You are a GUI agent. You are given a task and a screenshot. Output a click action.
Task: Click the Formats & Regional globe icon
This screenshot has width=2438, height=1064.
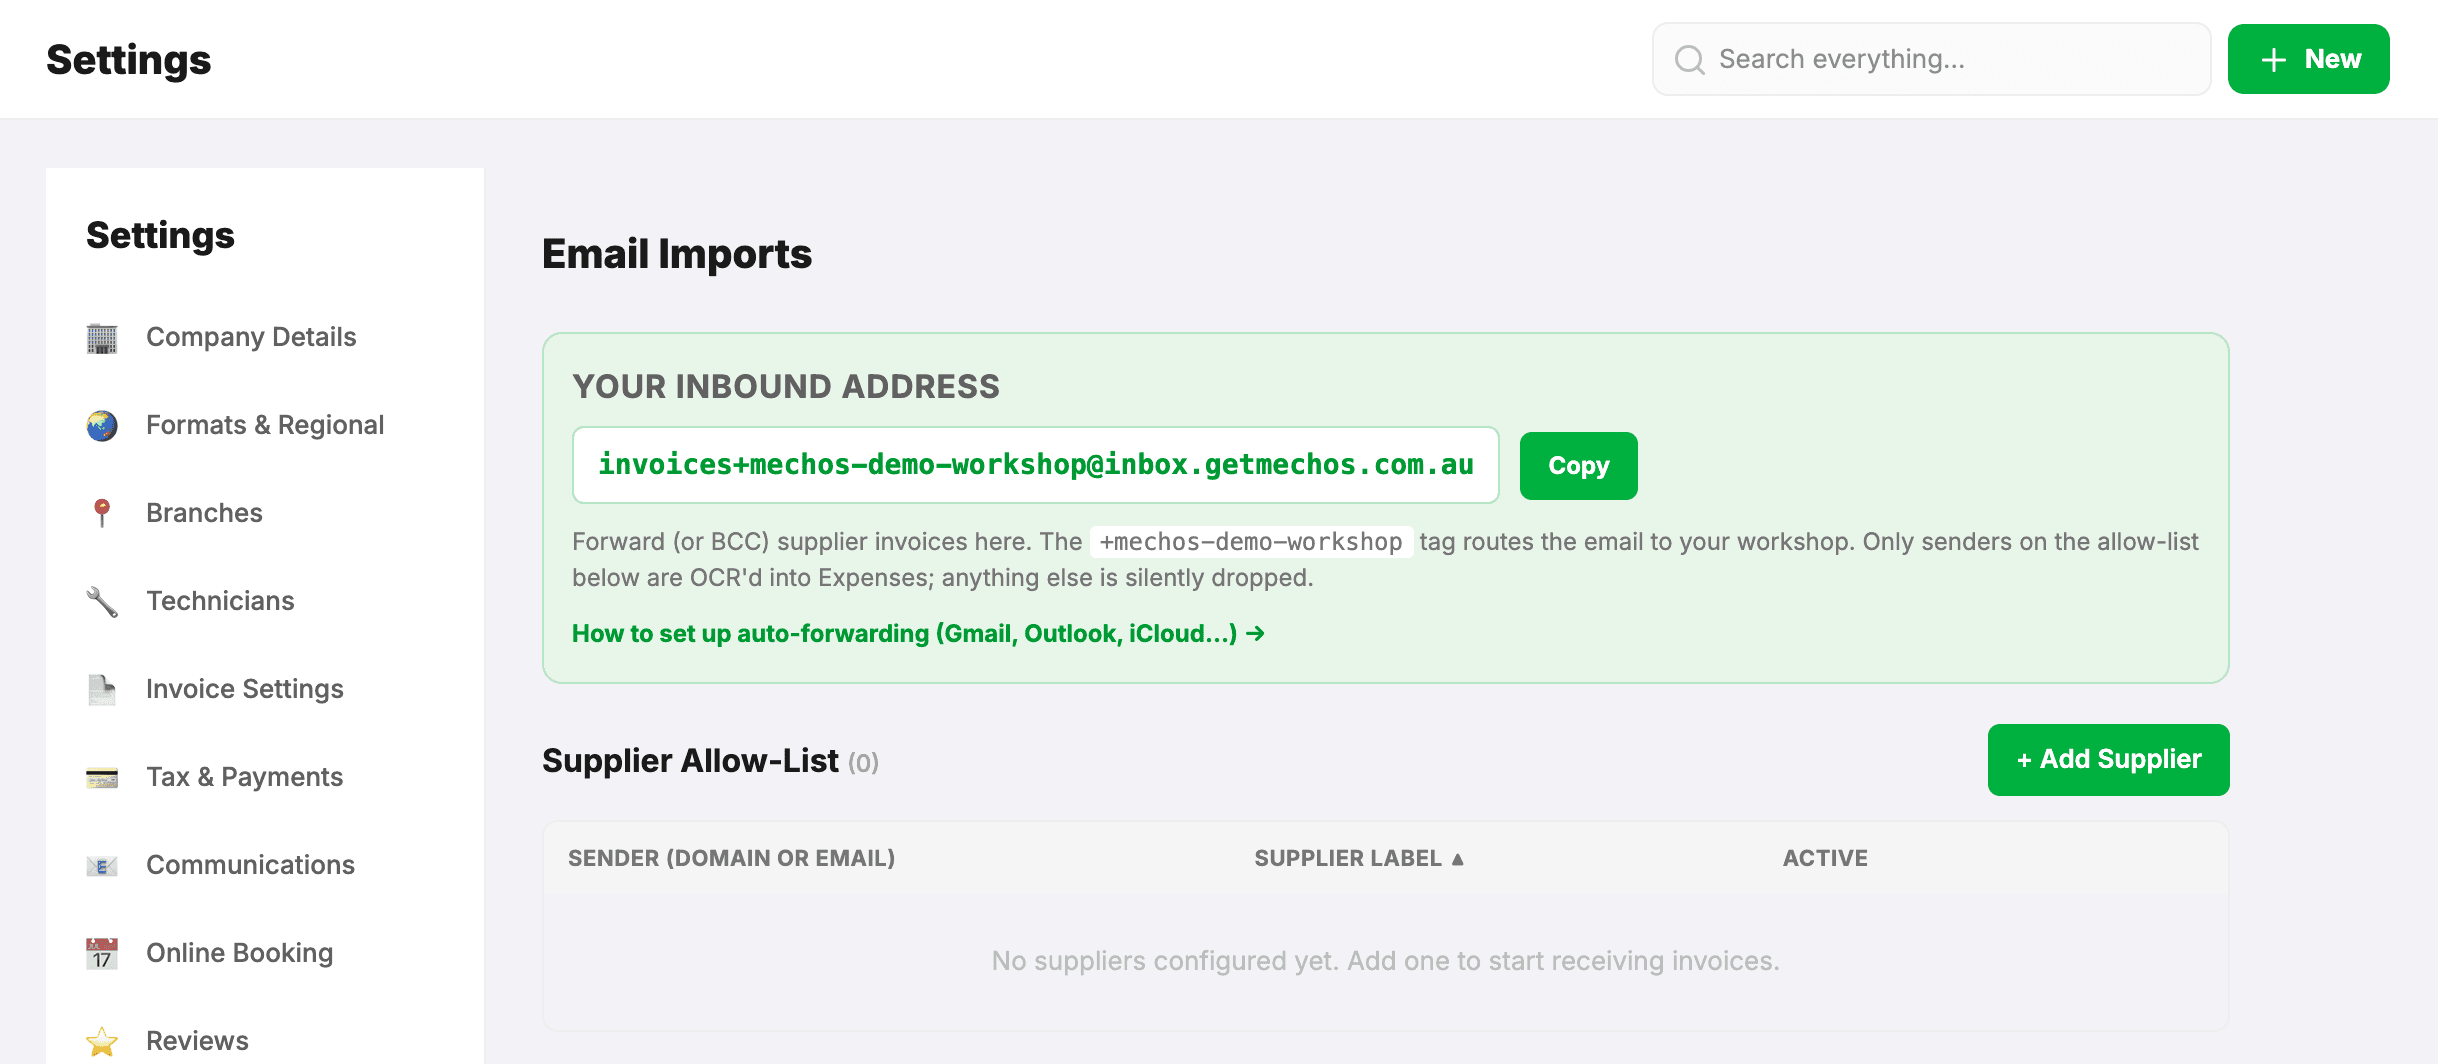[x=102, y=426]
